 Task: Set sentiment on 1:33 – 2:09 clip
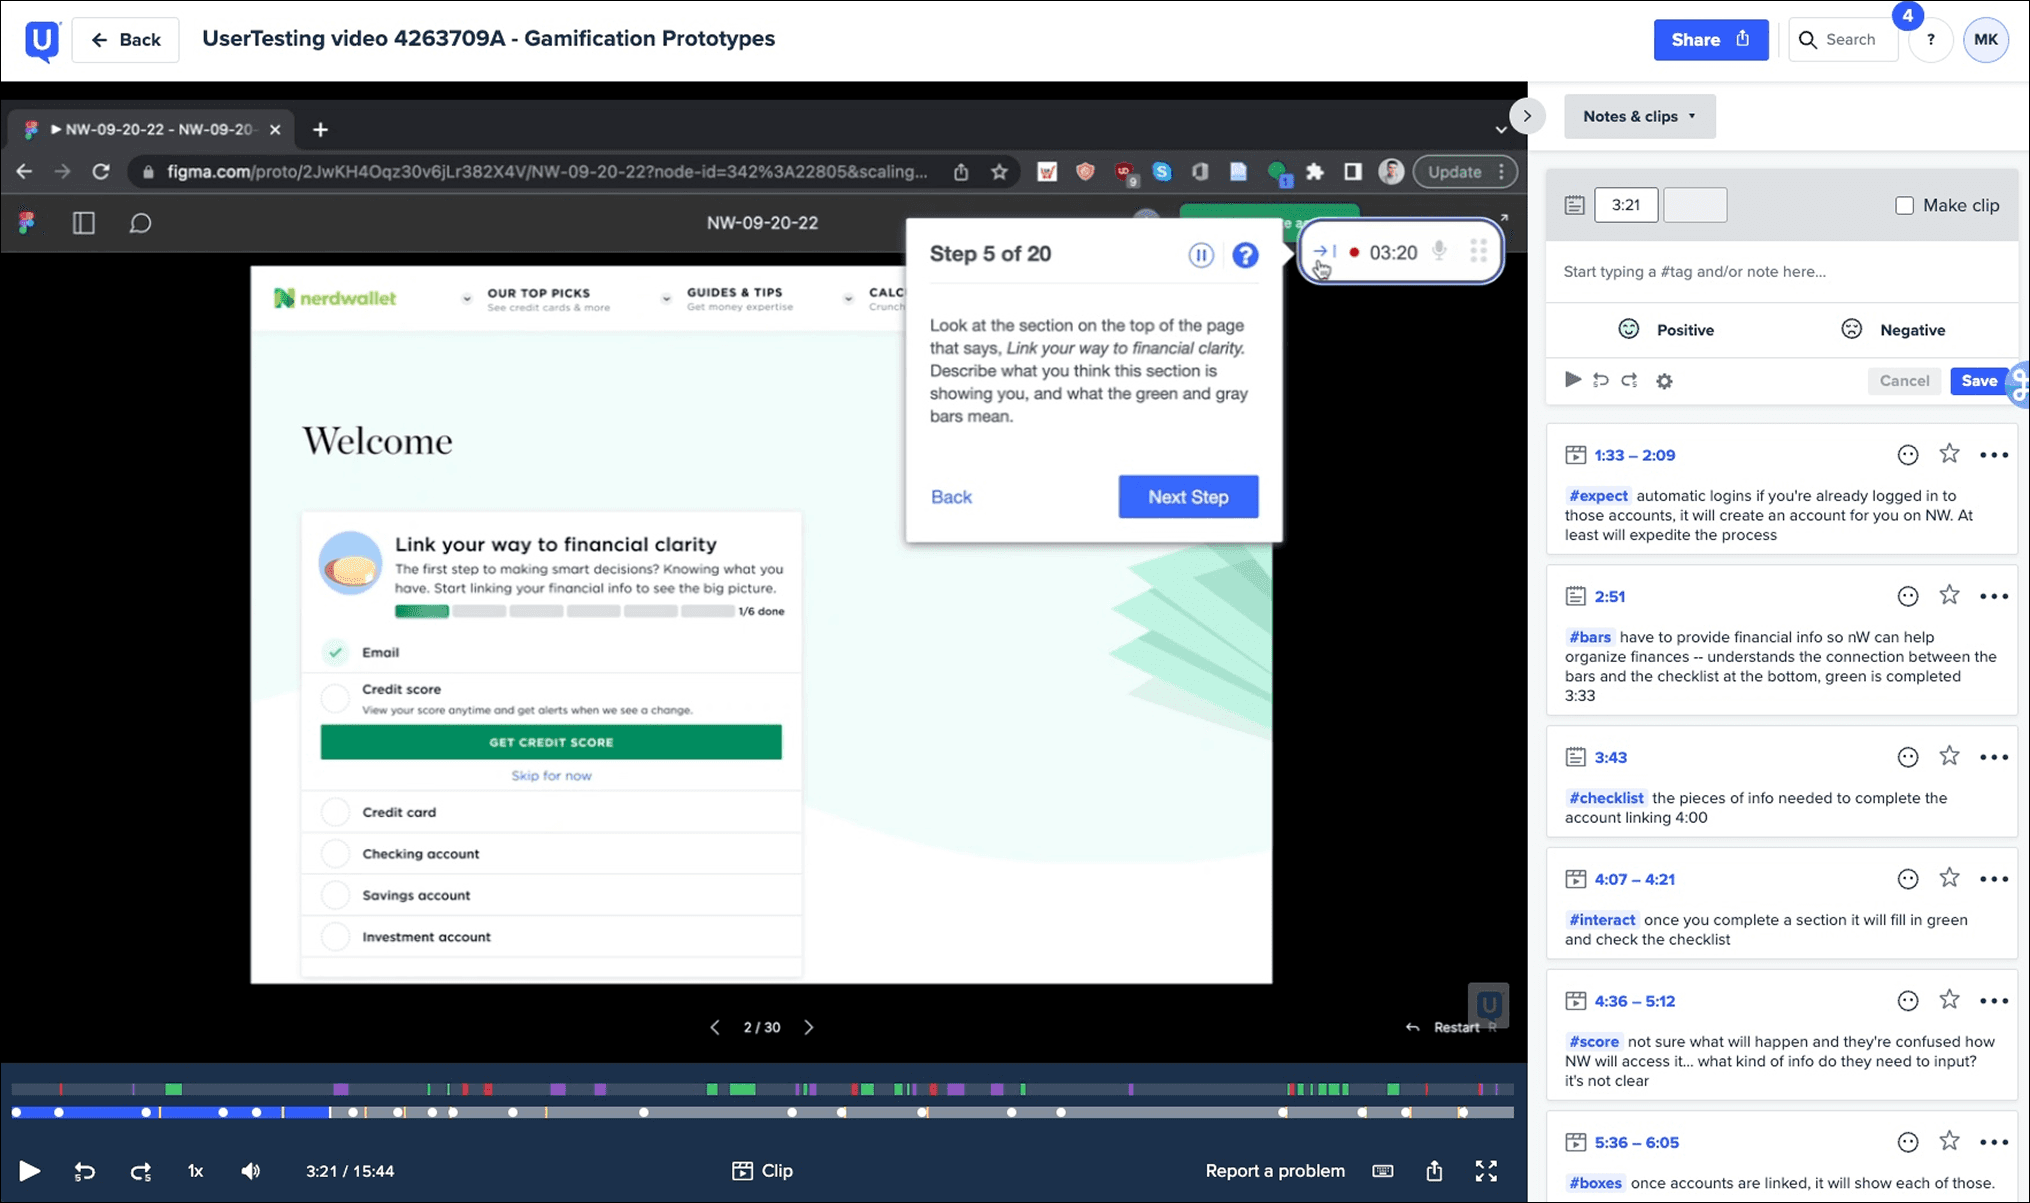click(x=1907, y=455)
